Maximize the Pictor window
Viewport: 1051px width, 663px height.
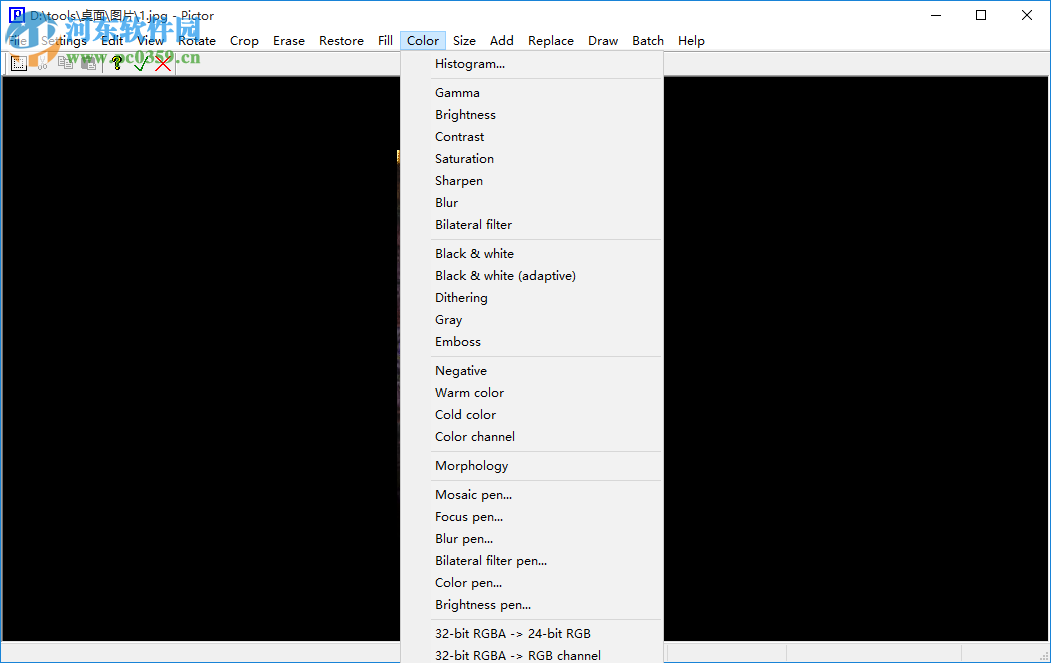pos(981,15)
